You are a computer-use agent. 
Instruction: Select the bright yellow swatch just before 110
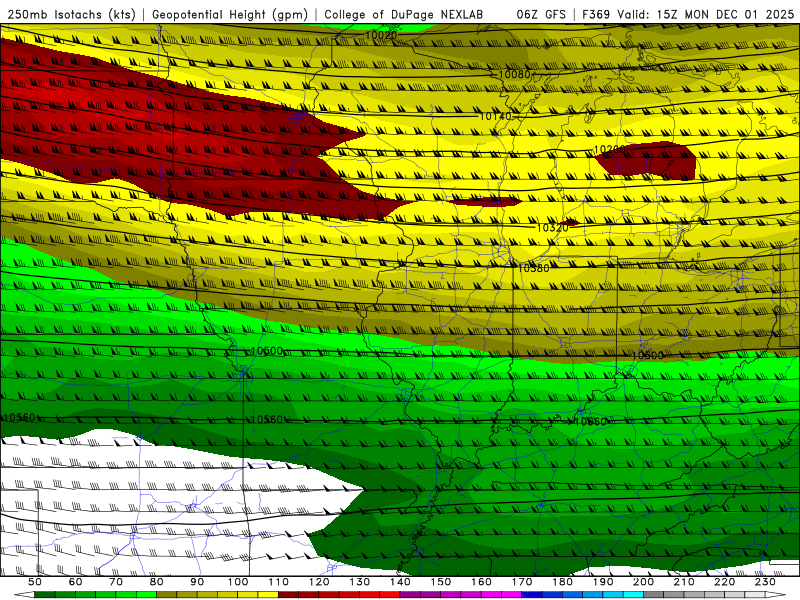tap(268, 595)
